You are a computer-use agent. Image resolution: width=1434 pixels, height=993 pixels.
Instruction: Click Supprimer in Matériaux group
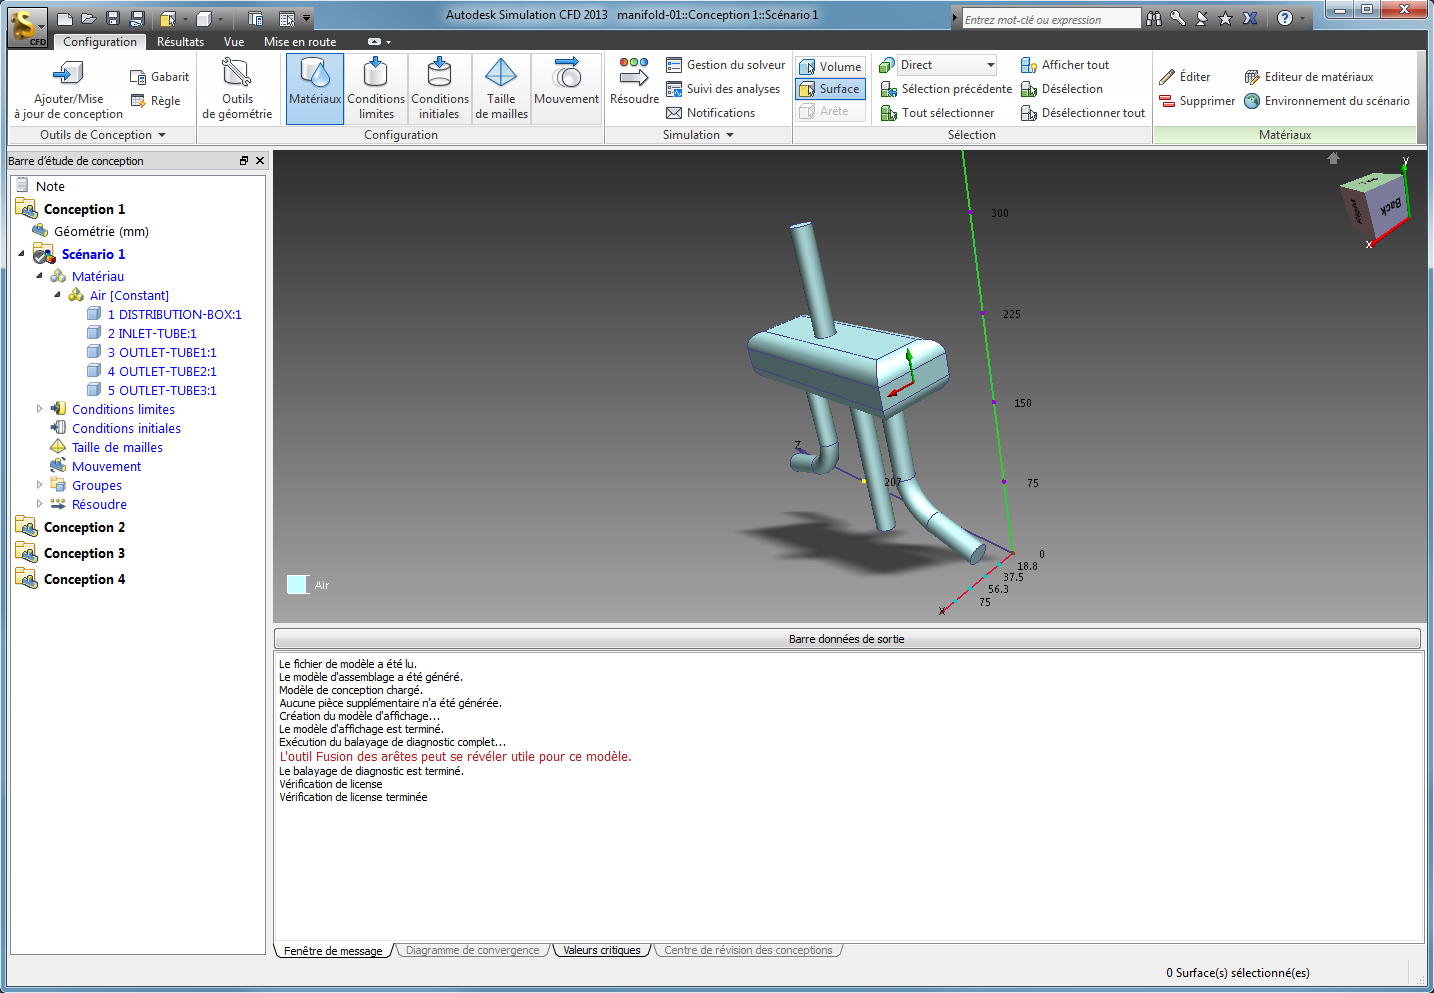(1197, 101)
